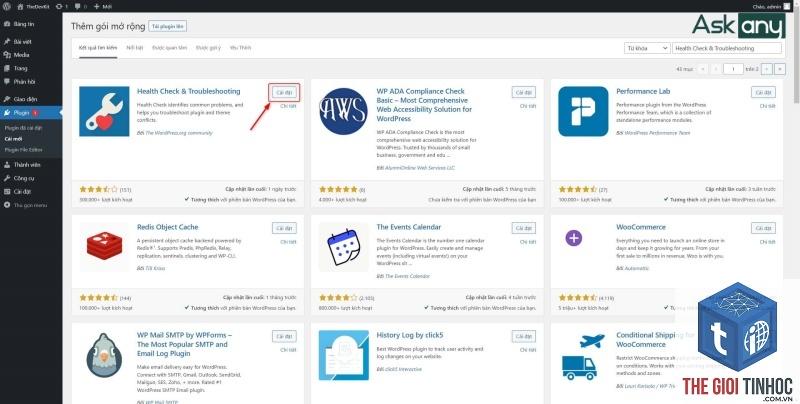Open the comments bubble in admin bar

point(78,7)
